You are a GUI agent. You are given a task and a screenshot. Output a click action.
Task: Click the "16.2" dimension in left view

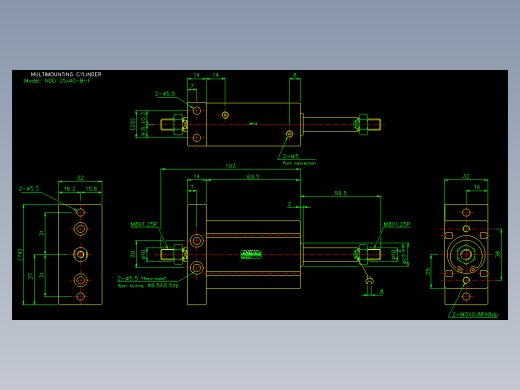pyautogui.click(x=69, y=189)
